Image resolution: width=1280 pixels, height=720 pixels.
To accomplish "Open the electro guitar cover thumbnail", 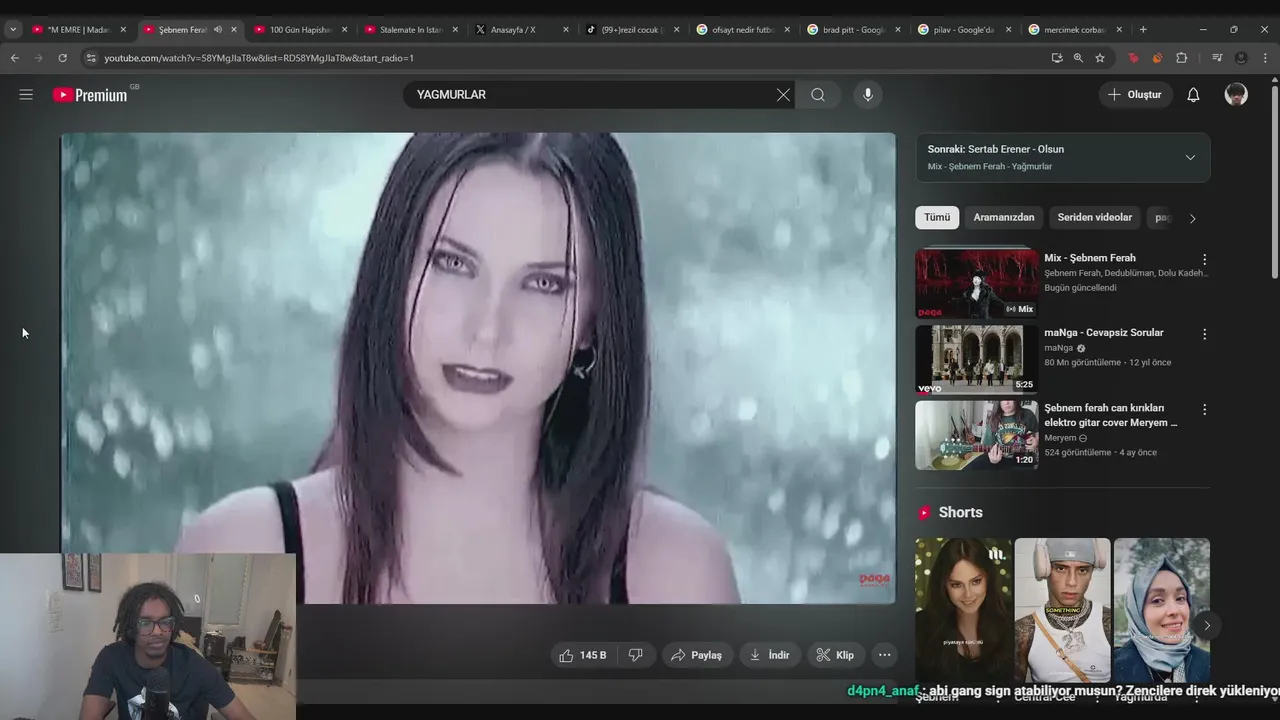I will coord(976,435).
